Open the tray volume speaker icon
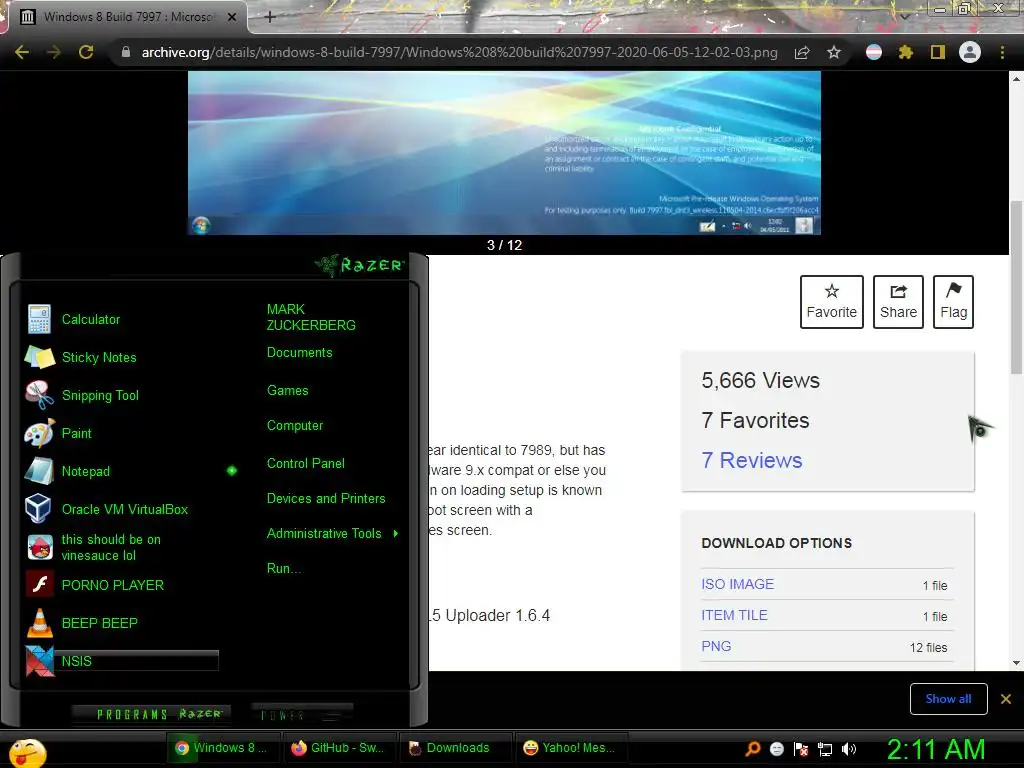Image resolution: width=1024 pixels, height=768 pixels. [849, 749]
